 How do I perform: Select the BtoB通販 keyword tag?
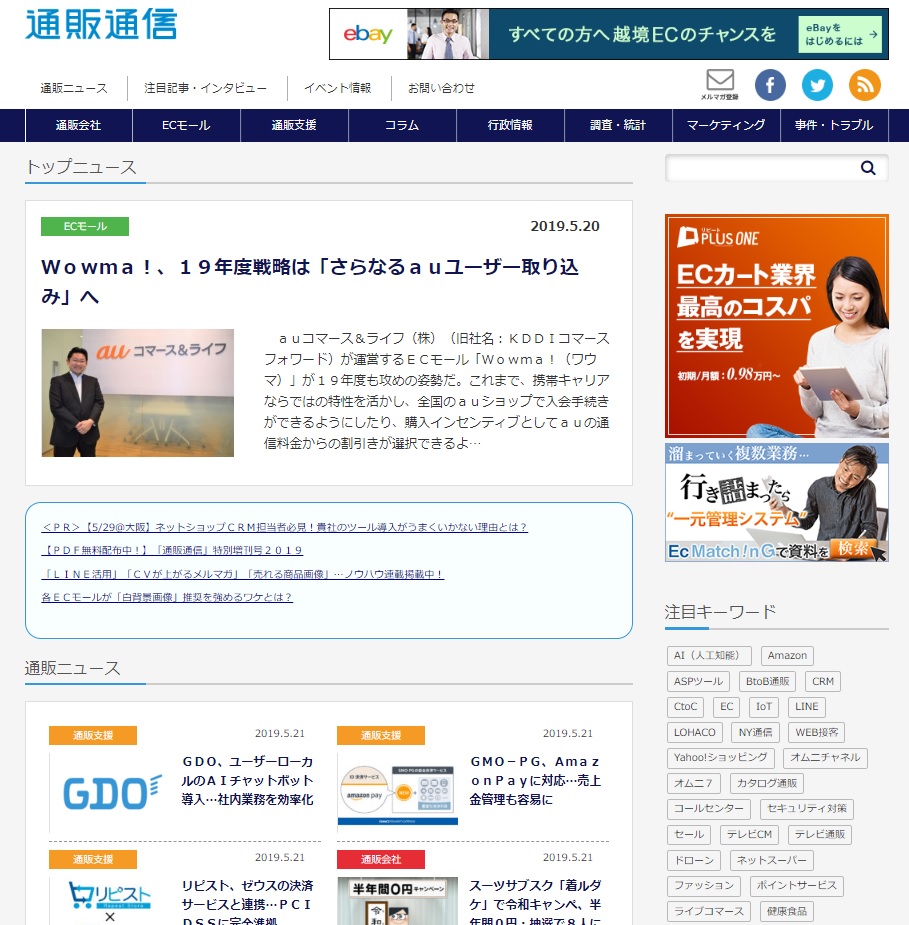[767, 681]
